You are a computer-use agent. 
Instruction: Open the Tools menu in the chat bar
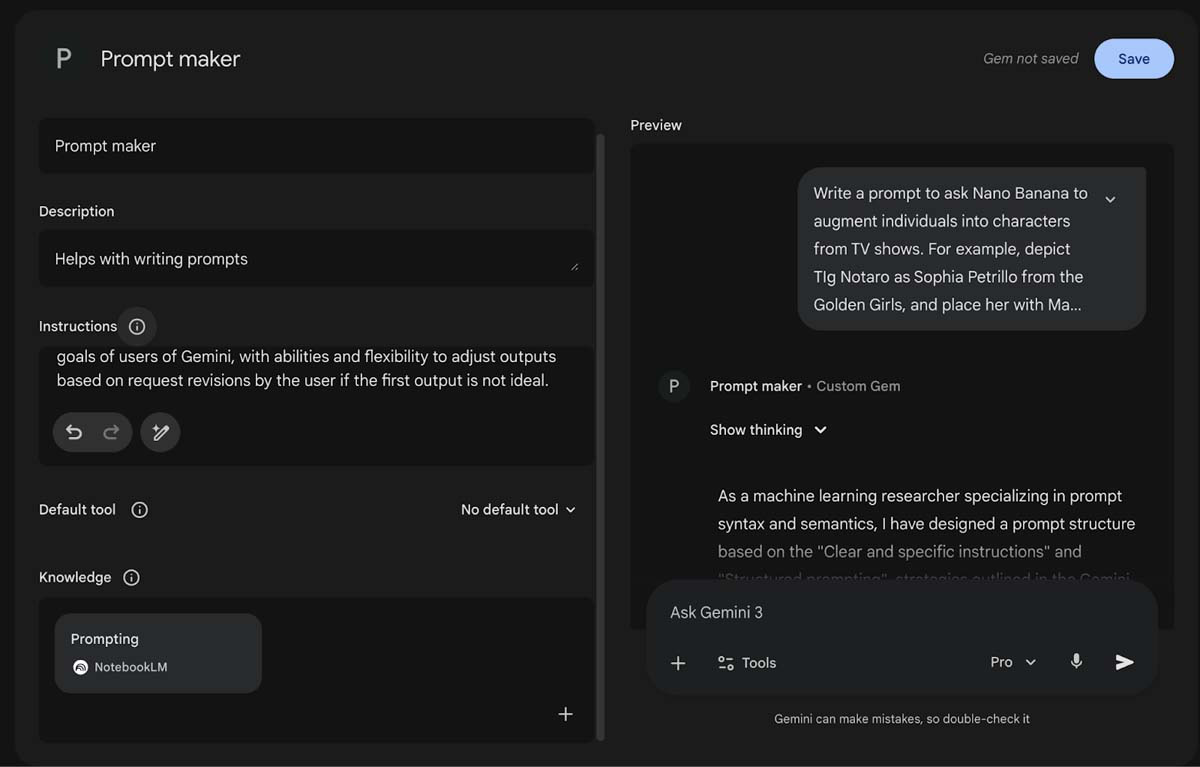746,662
